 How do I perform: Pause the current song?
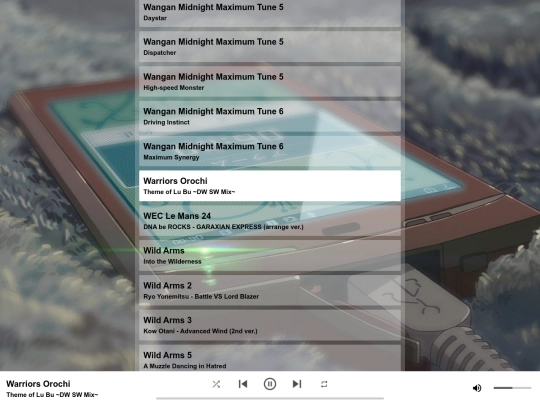click(270, 384)
